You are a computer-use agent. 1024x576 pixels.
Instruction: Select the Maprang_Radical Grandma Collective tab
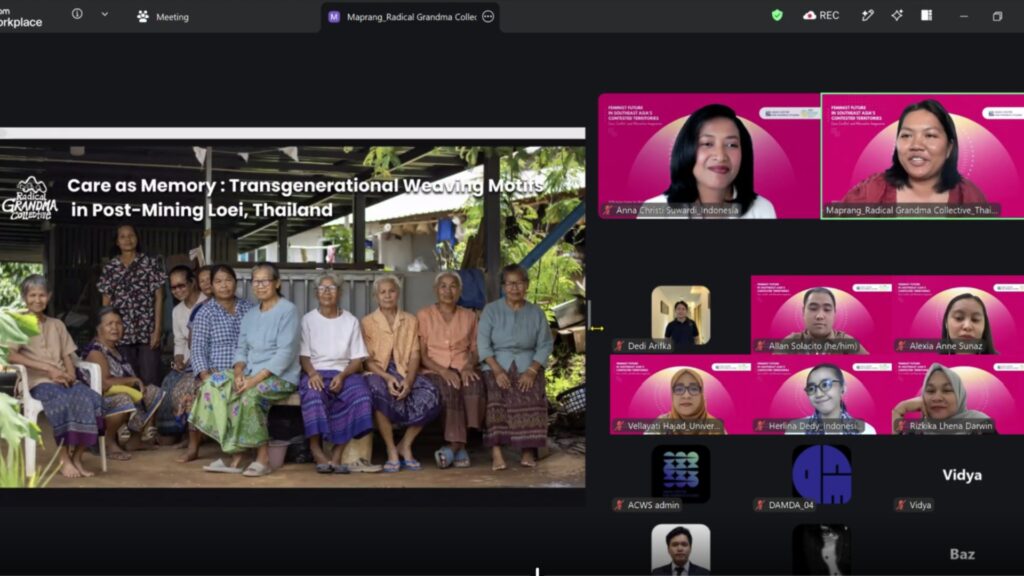point(410,17)
